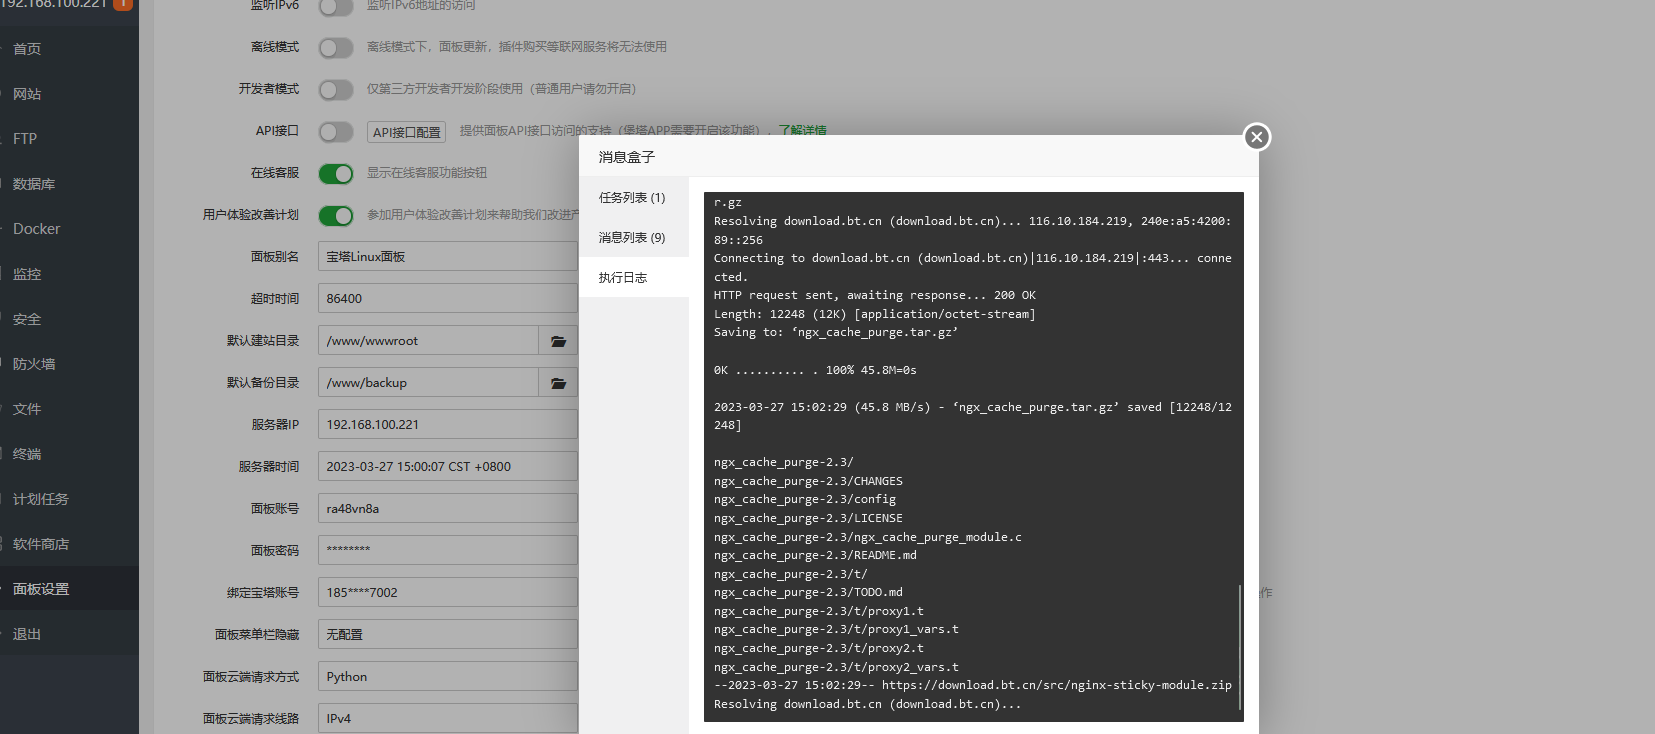Click the nginx-sticky-module.zip URL log line
This screenshot has width=1655, height=734.
click(973, 685)
